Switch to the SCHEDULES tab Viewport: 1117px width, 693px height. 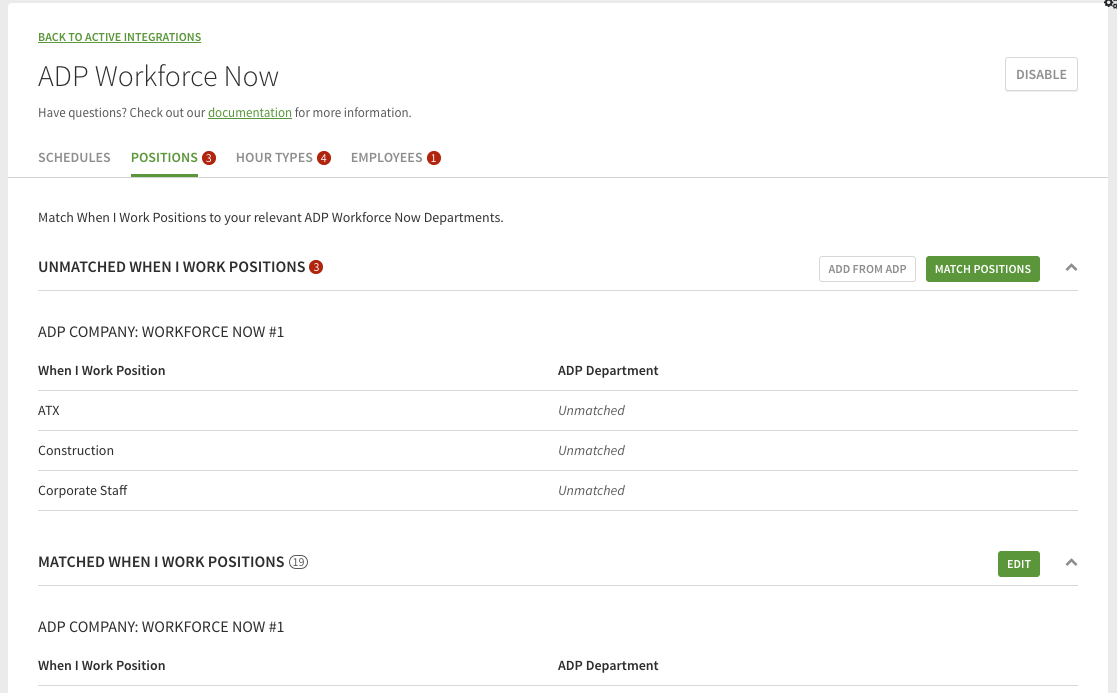tap(74, 157)
